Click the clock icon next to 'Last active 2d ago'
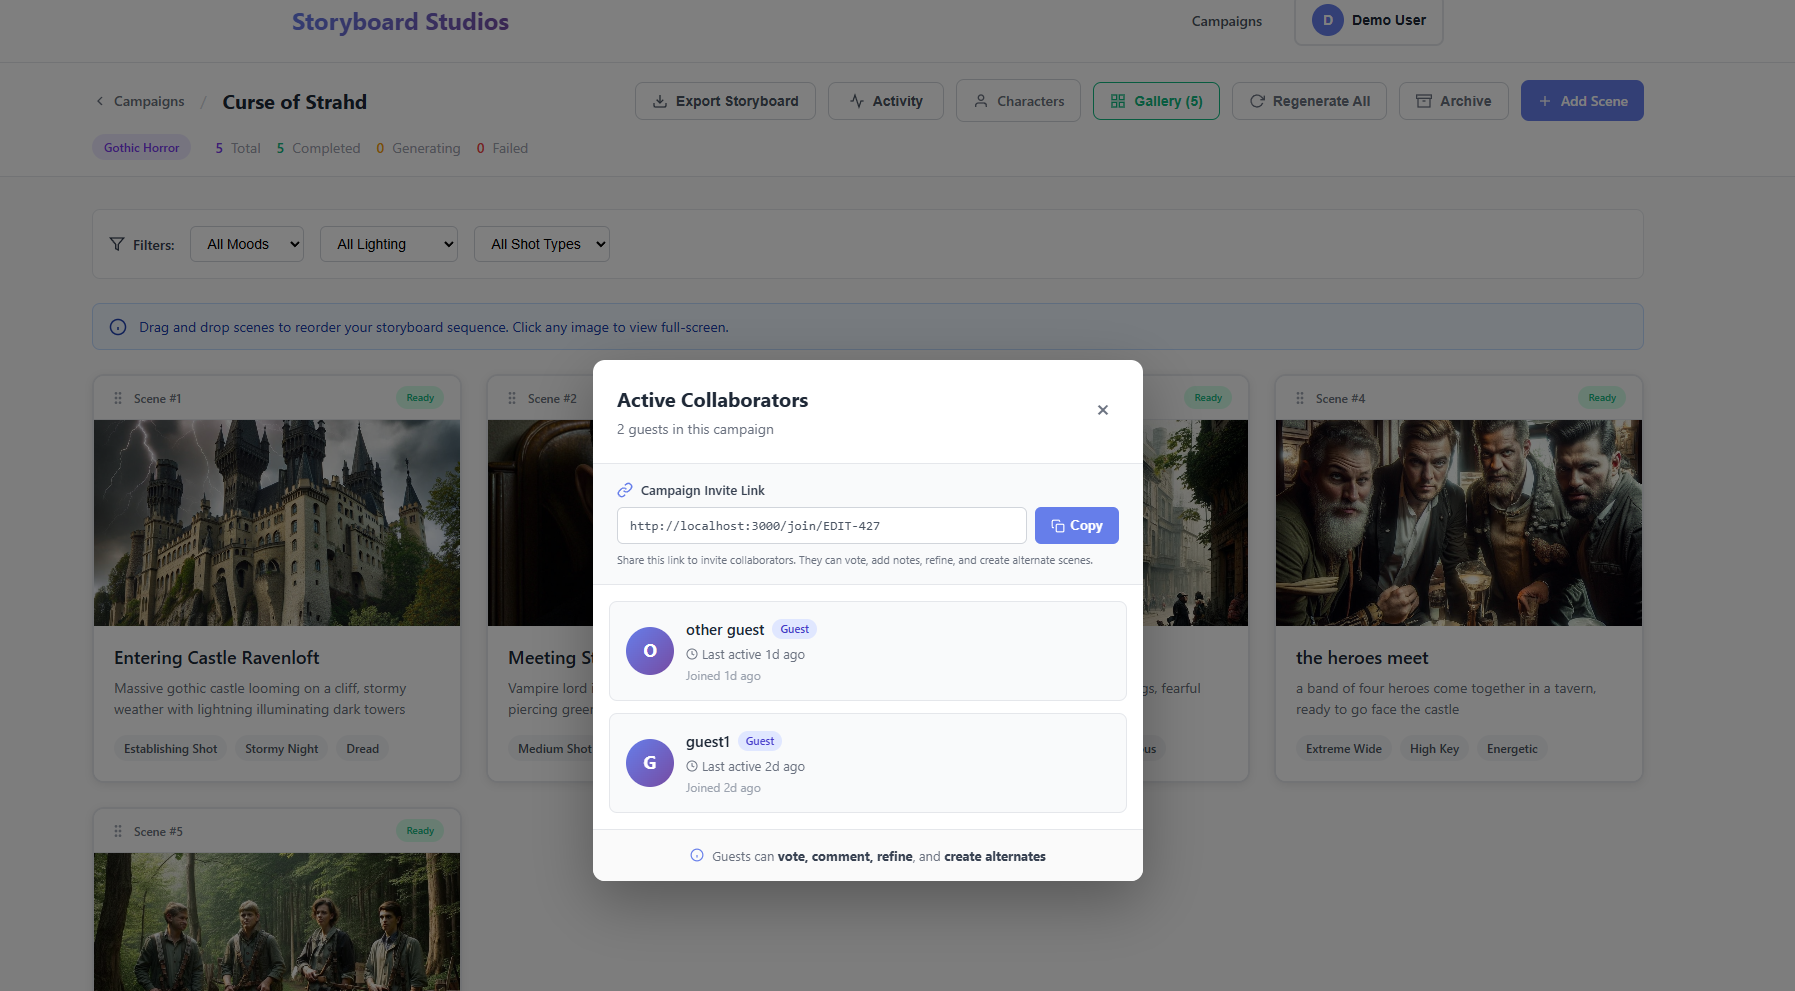This screenshot has width=1795, height=991. click(692, 766)
